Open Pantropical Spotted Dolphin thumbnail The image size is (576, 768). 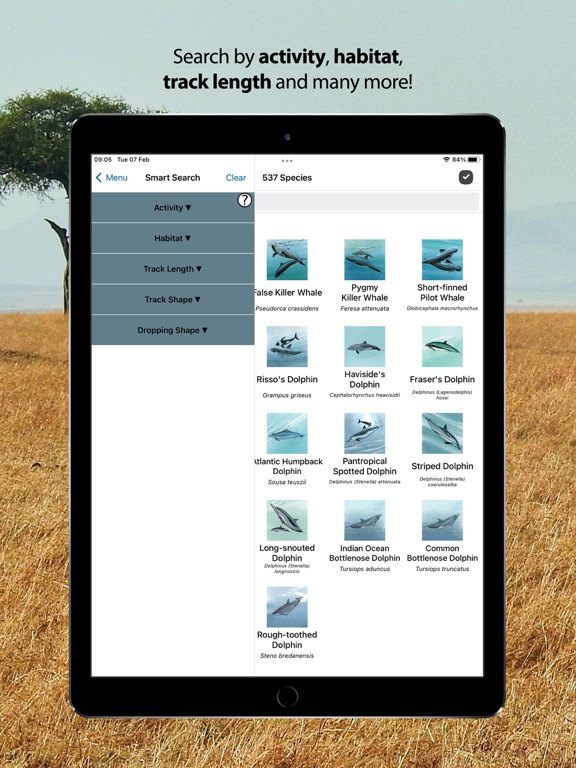(x=364, y=433)
